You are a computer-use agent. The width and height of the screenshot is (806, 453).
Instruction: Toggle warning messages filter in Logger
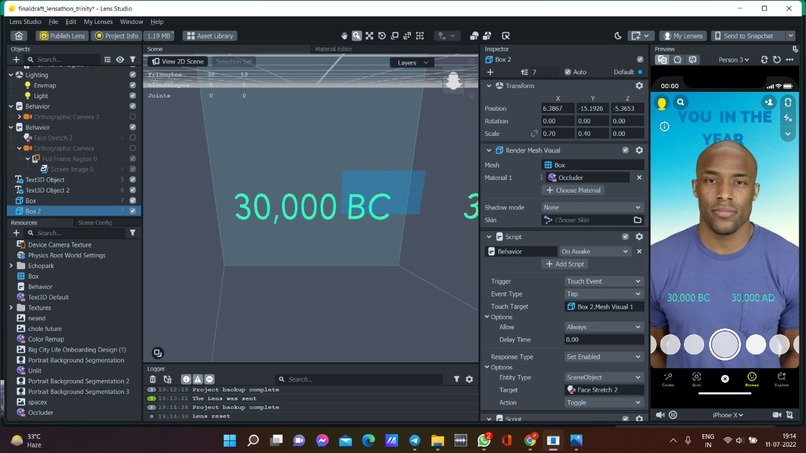pyautogui.click(x=198, y=379)
